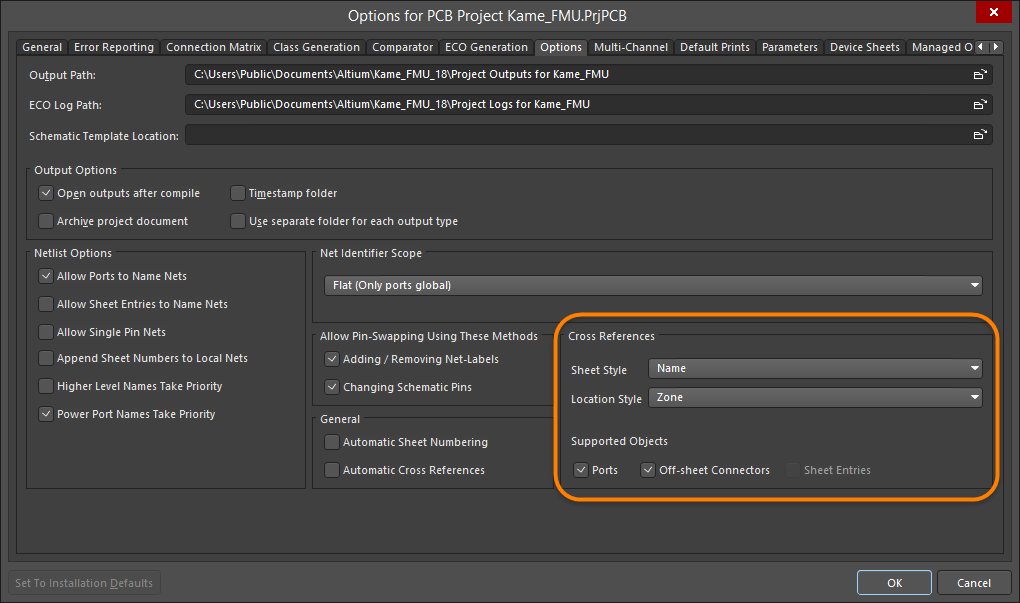Image resolution: width=1020 pixels, height=603 pixels.
Task: Click browse folder icon for Output Path
Action: [981, 75]
